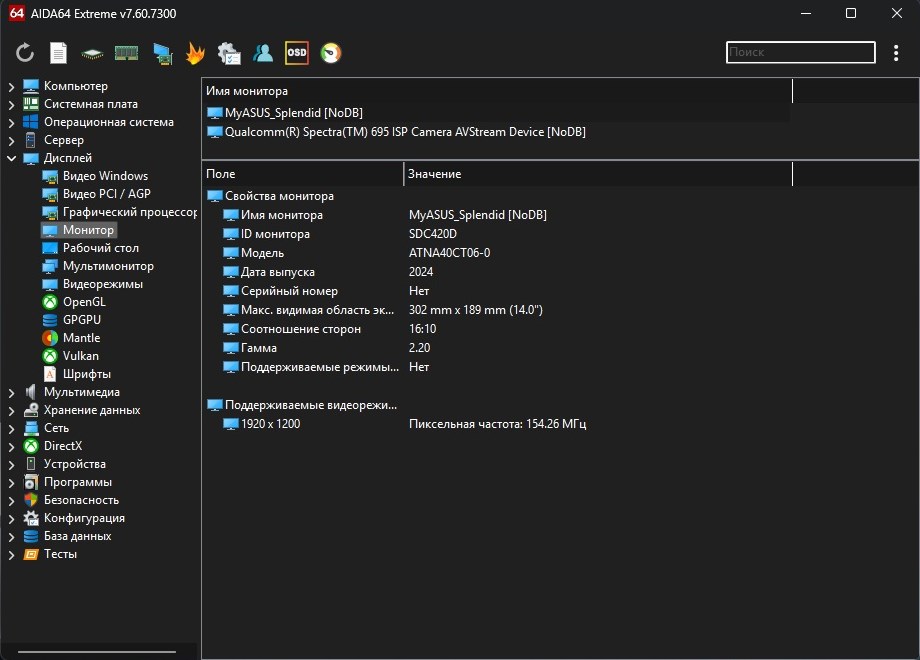The height and width of the screenshot is (660, 920).
Task: Click the CPU chip toolbar icon
Action: coord(92,53)
